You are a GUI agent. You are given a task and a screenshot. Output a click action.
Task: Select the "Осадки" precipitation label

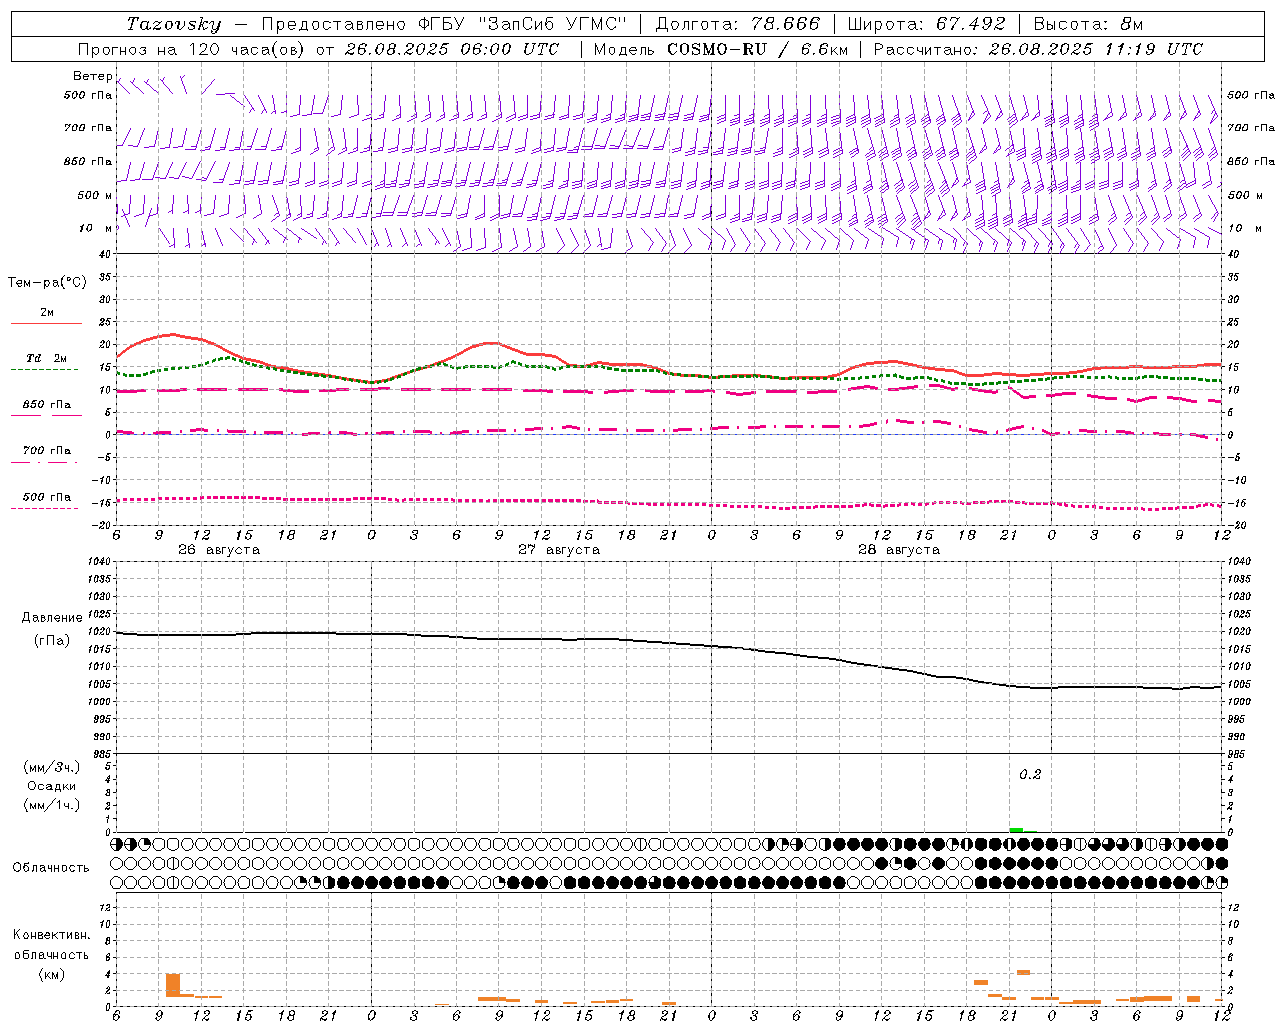tap(52, 786)
